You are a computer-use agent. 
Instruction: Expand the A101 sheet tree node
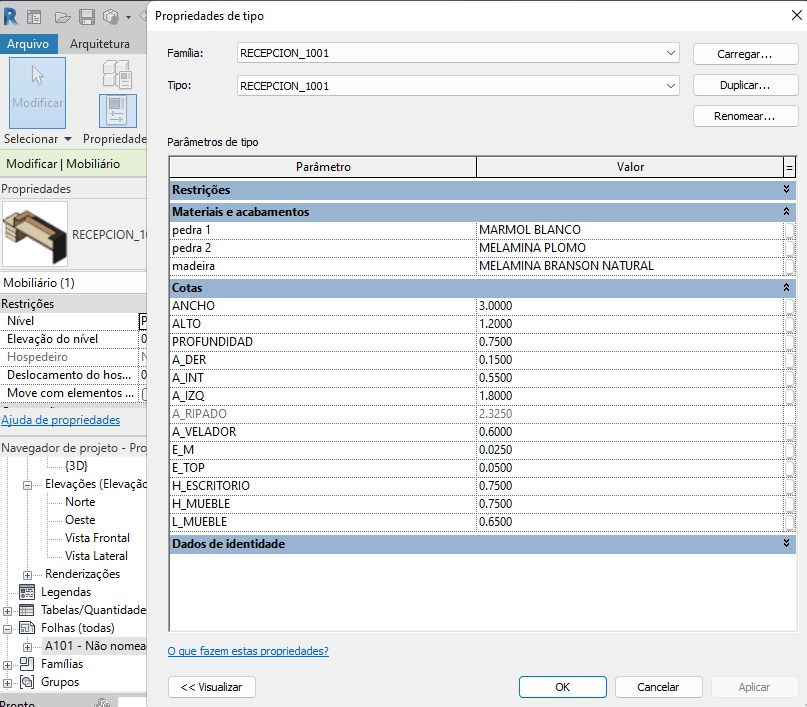[x=27, y=647]
